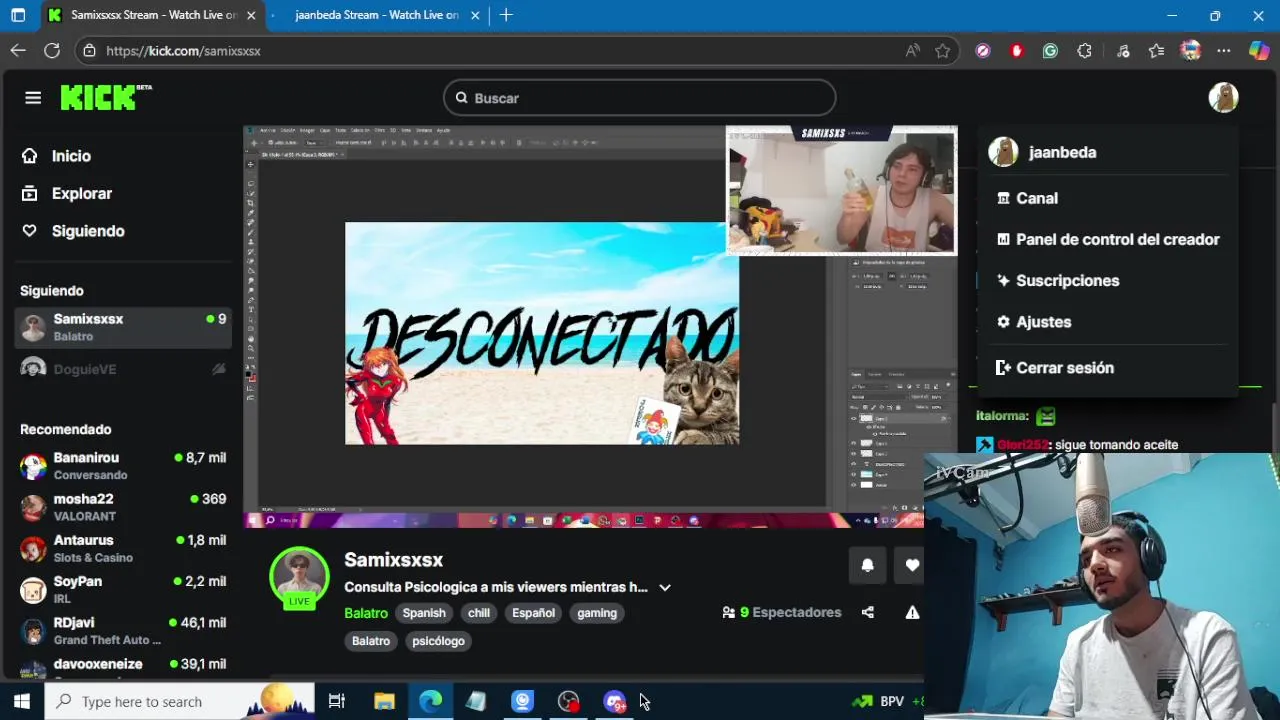The height and width of the screenshot is (720, 1280).
Task: Click the notification bell button
Action: pyautogui.click(x=867, y=565)
